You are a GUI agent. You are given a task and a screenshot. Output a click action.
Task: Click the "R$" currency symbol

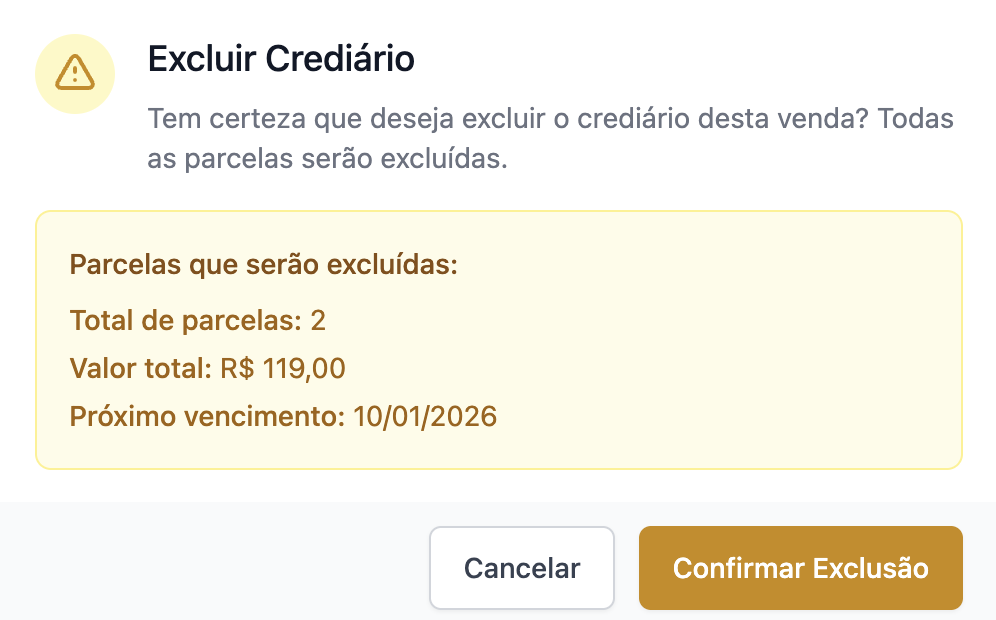[237, 368]
